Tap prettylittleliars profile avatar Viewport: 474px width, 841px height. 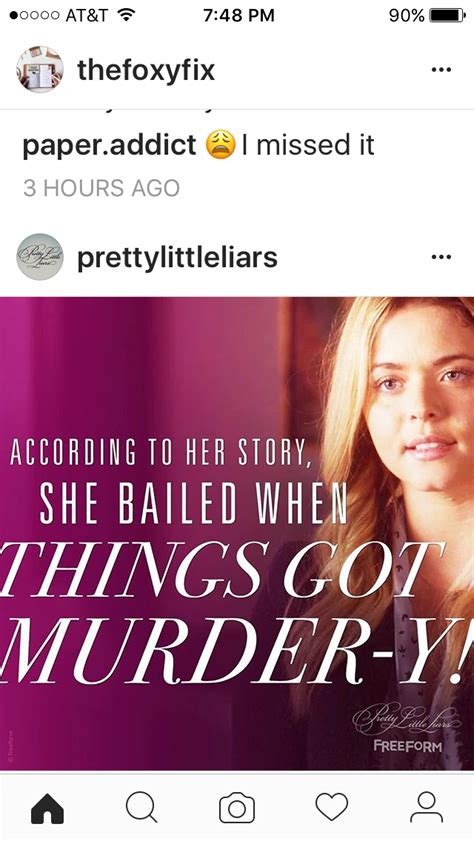[x=40, y=257]
